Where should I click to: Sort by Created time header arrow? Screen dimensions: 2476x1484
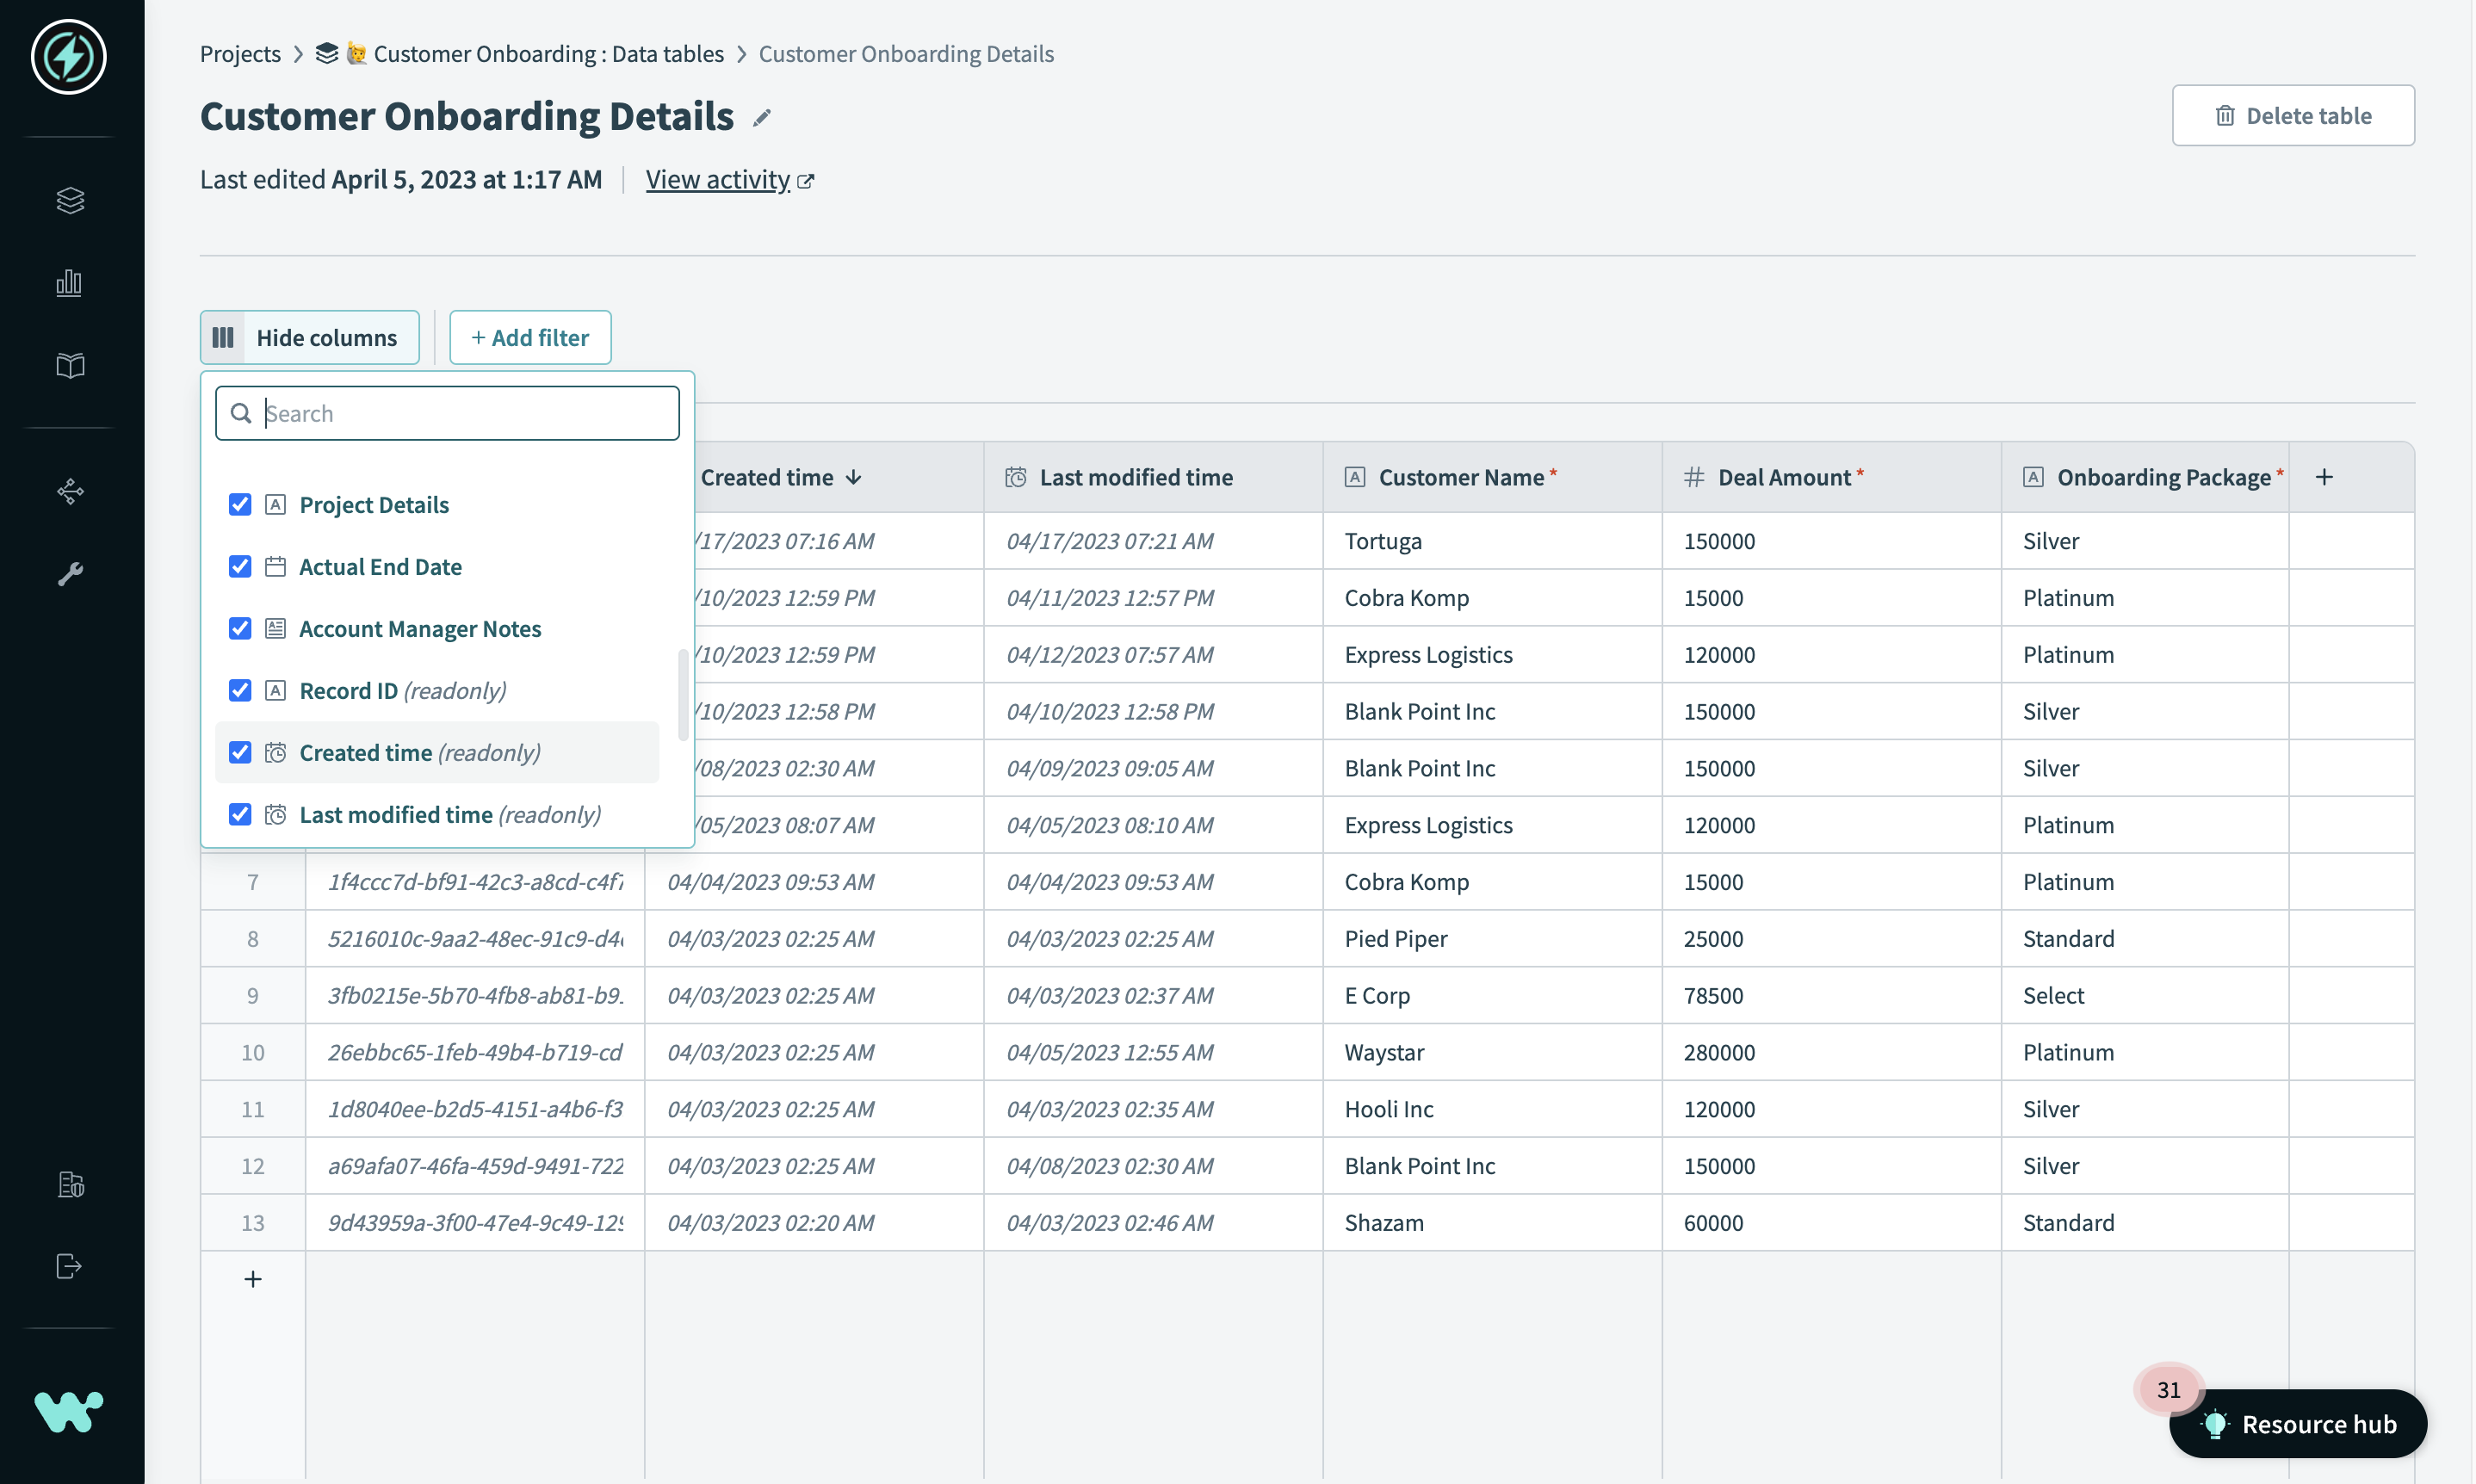[x=853, y=478]
